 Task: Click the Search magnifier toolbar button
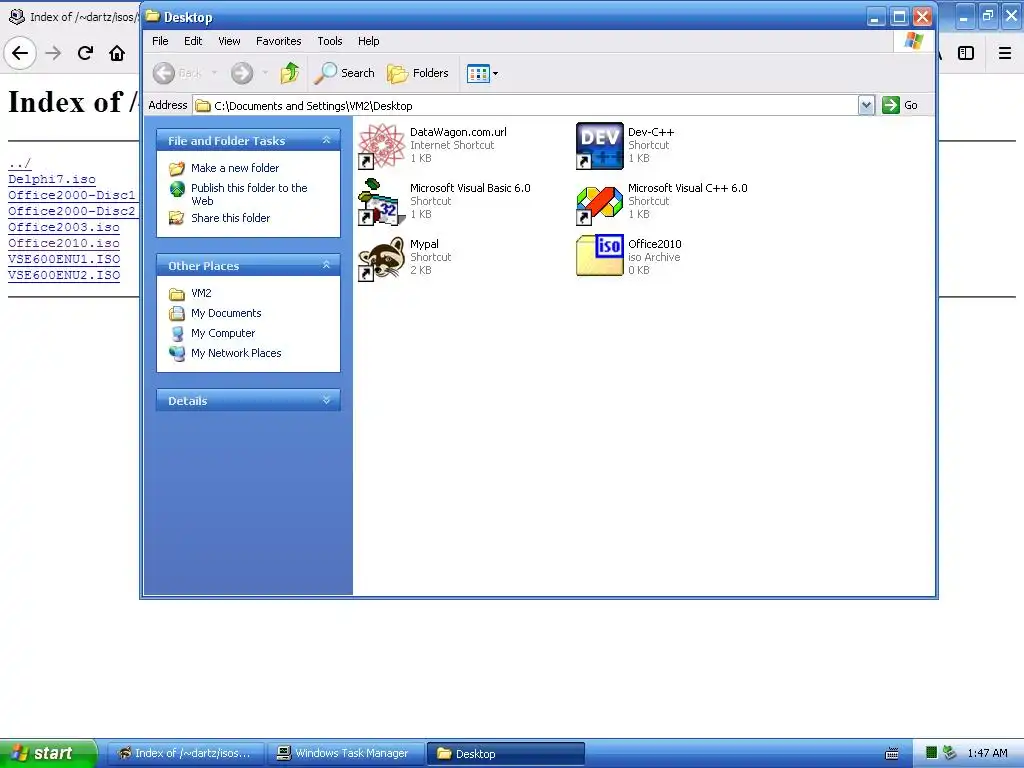tap(344, 73)
